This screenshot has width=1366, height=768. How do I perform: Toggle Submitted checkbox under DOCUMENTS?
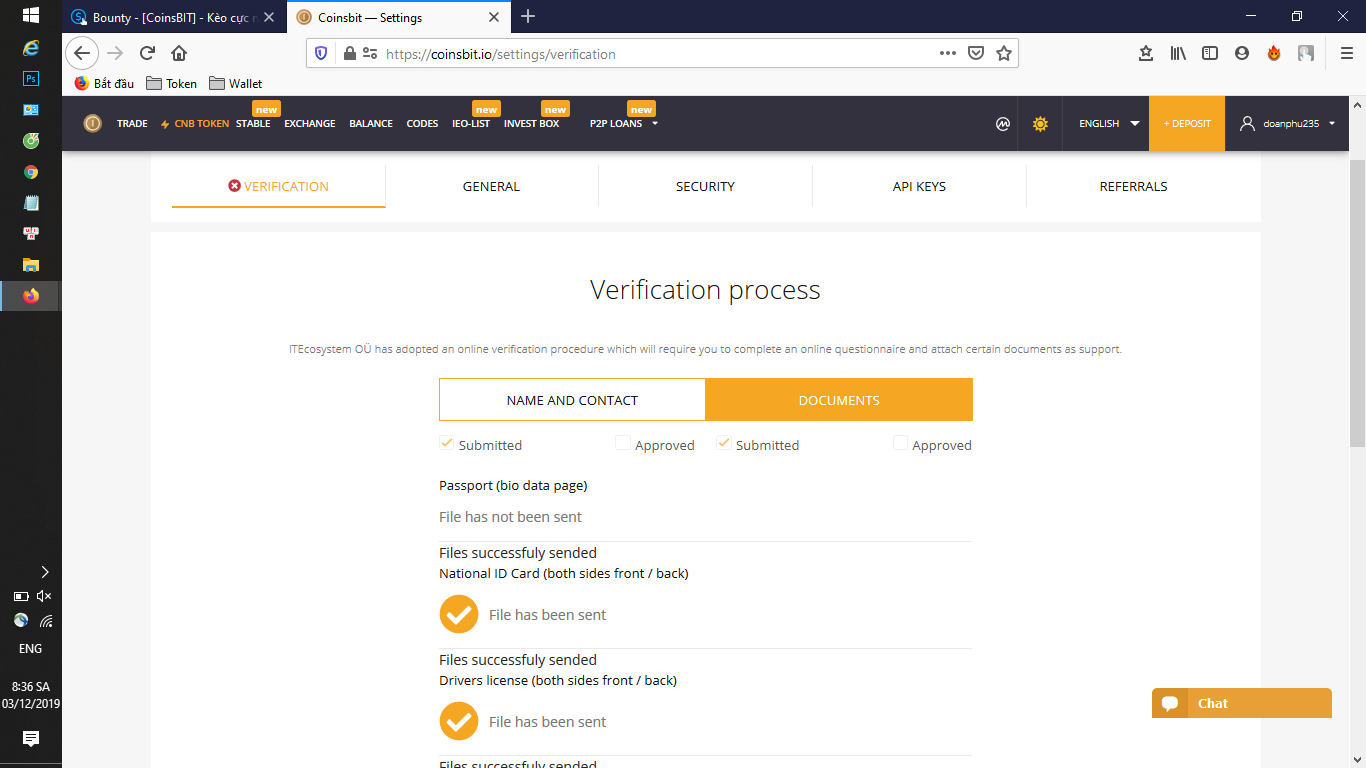(723, 443)
